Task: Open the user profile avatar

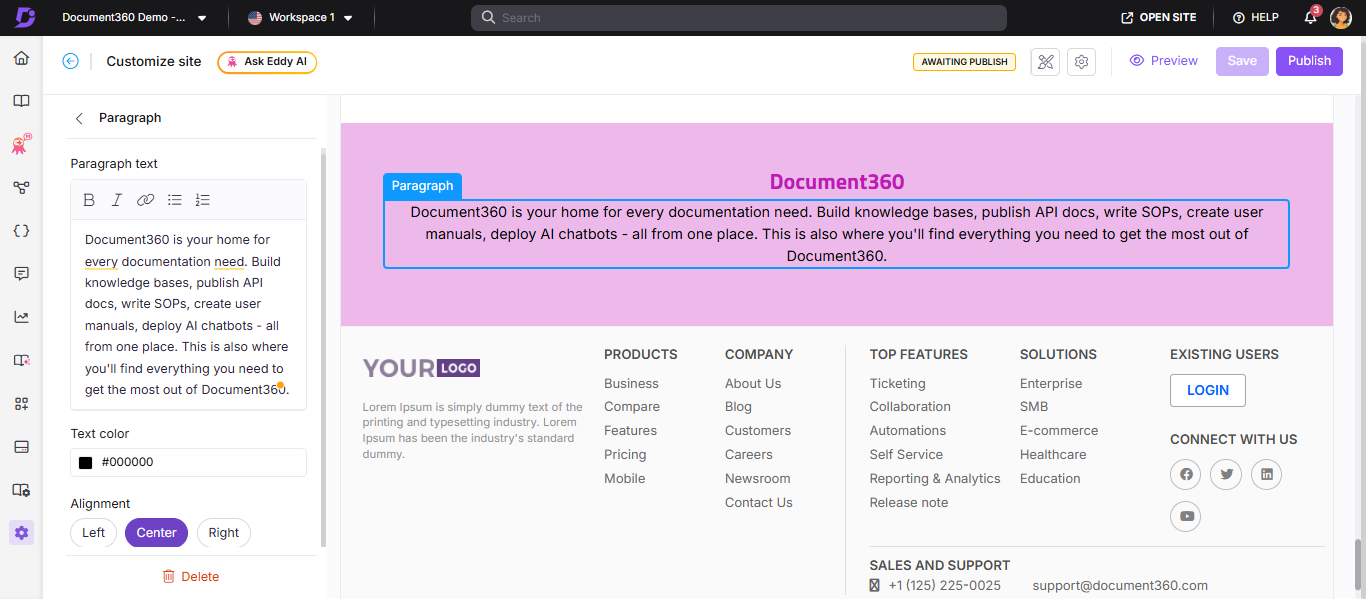Action: 1341,18
